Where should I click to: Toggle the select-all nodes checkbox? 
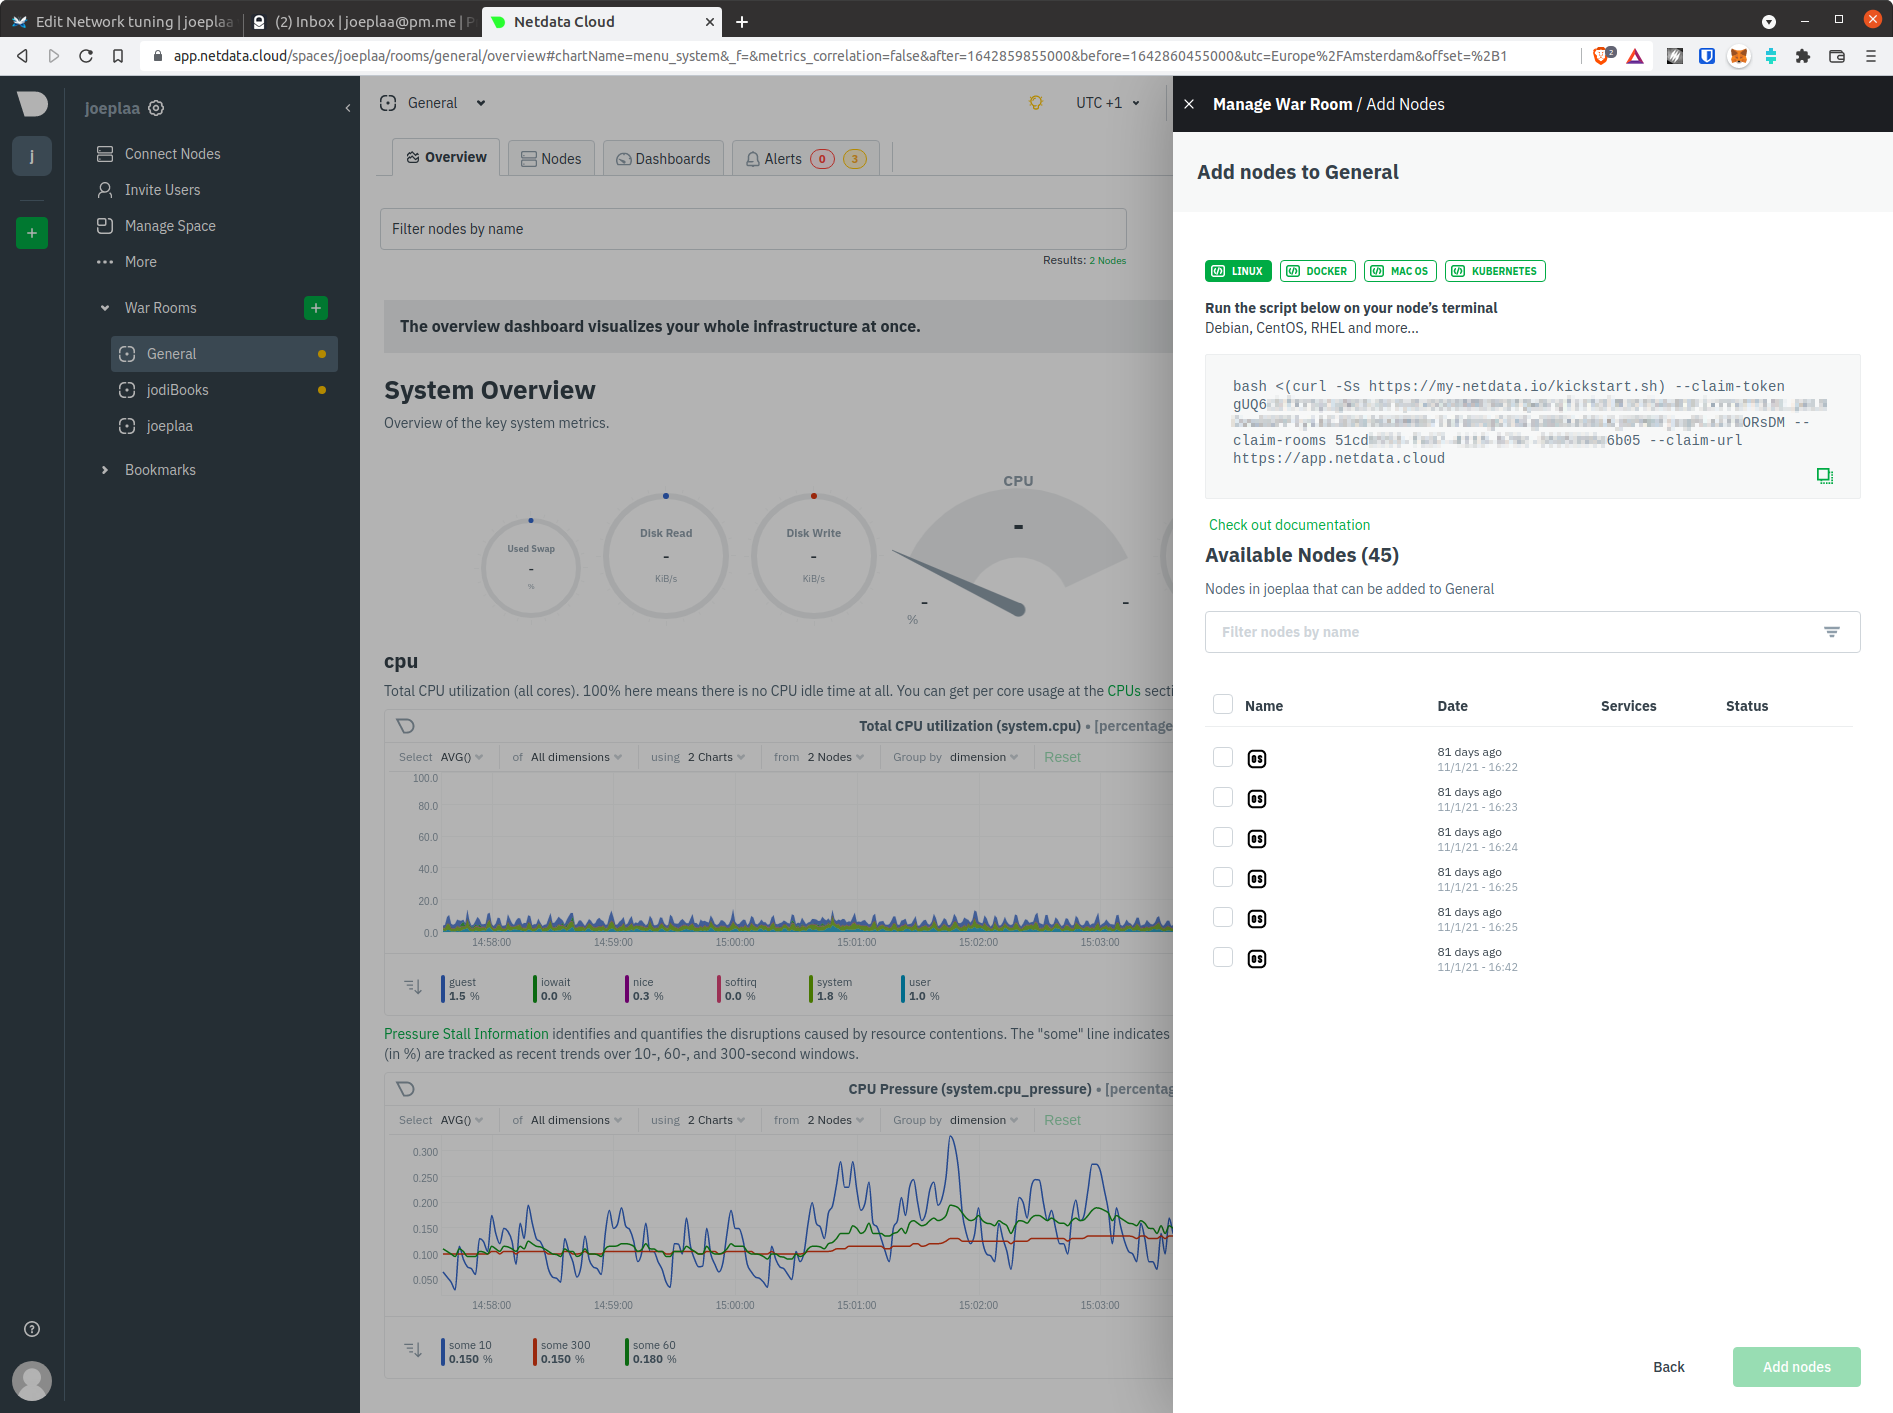click(x=1223, y=704)
